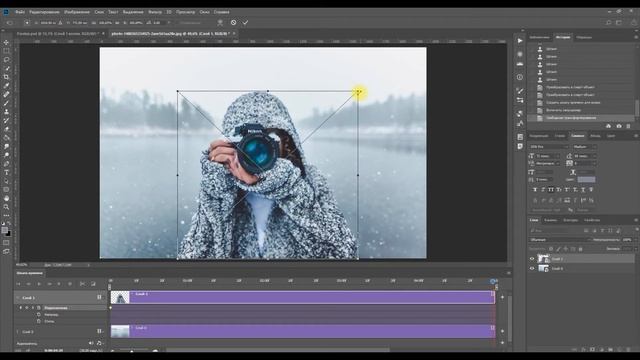This screenshot has height=360, width=640.
Task: Expand the Слой 0 timeline track
Action: [x=18, y=331]
